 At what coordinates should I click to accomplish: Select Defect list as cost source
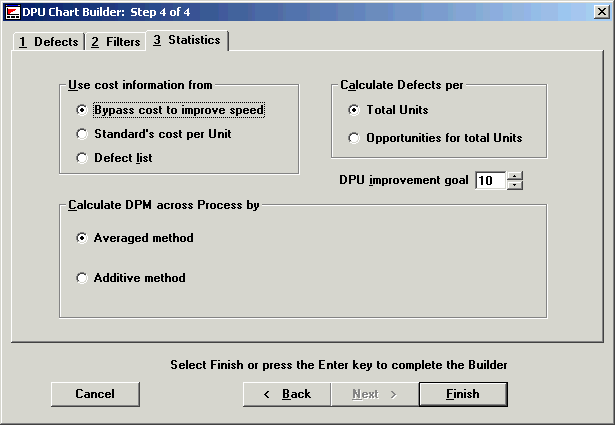click(x=82, y=158)
